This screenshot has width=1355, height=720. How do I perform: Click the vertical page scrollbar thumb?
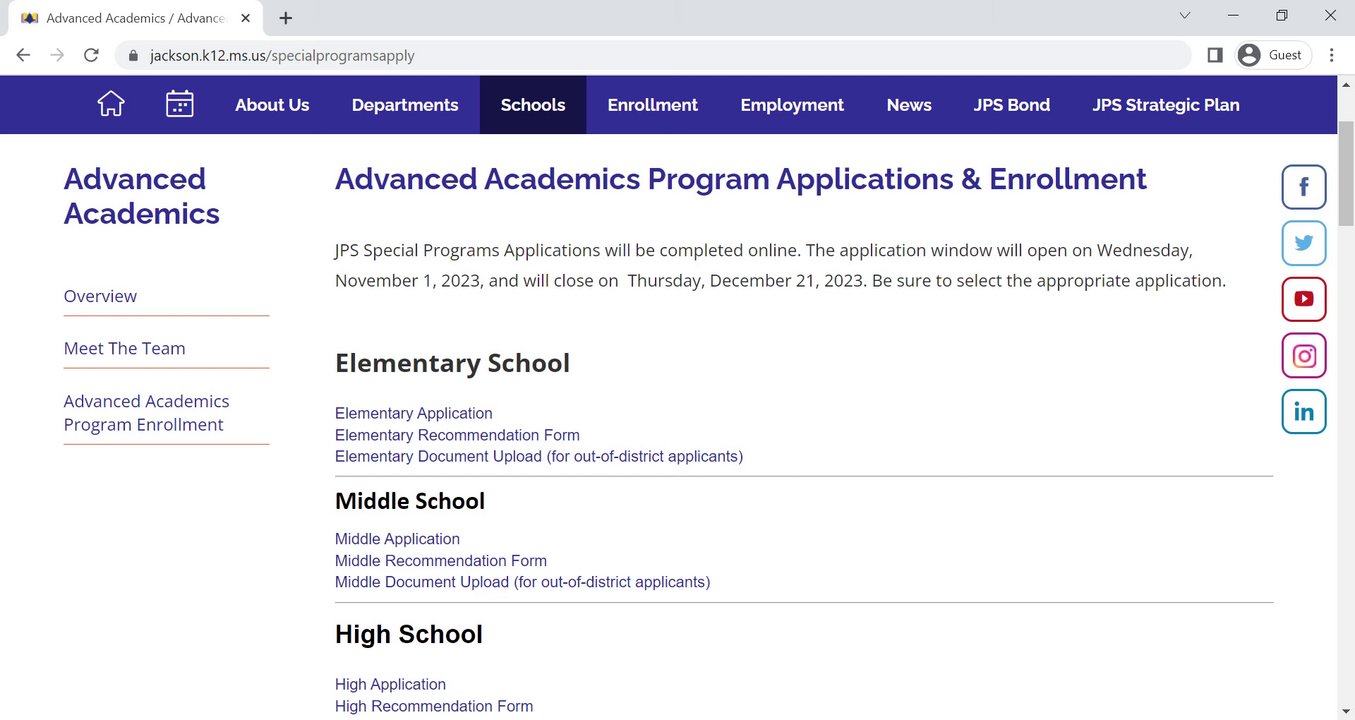coord(1346,176)
